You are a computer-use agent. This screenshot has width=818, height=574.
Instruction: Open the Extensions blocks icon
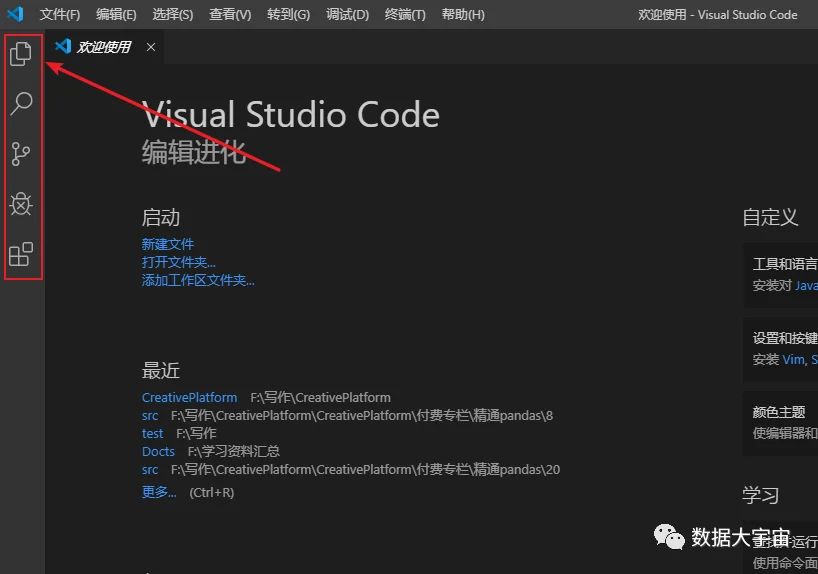[21, 254]
